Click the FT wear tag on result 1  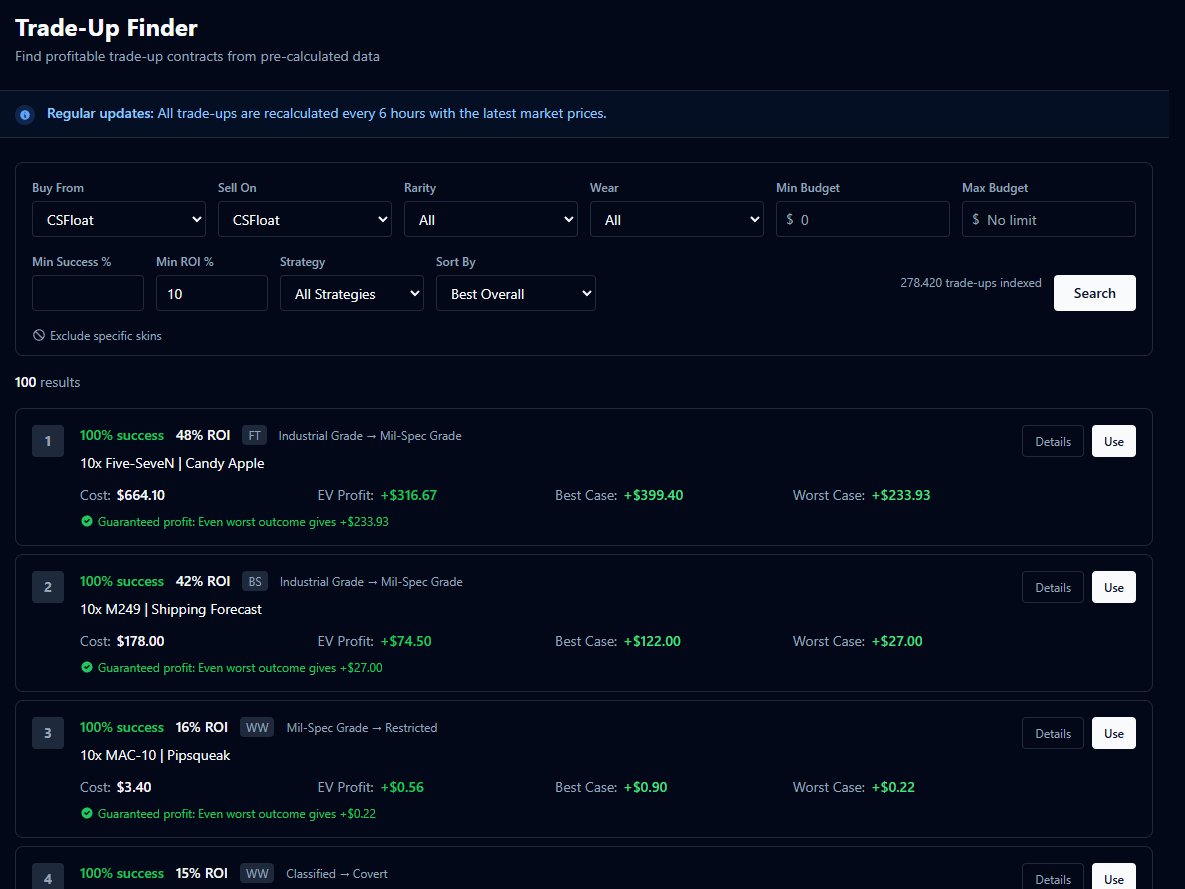(255, 435)
